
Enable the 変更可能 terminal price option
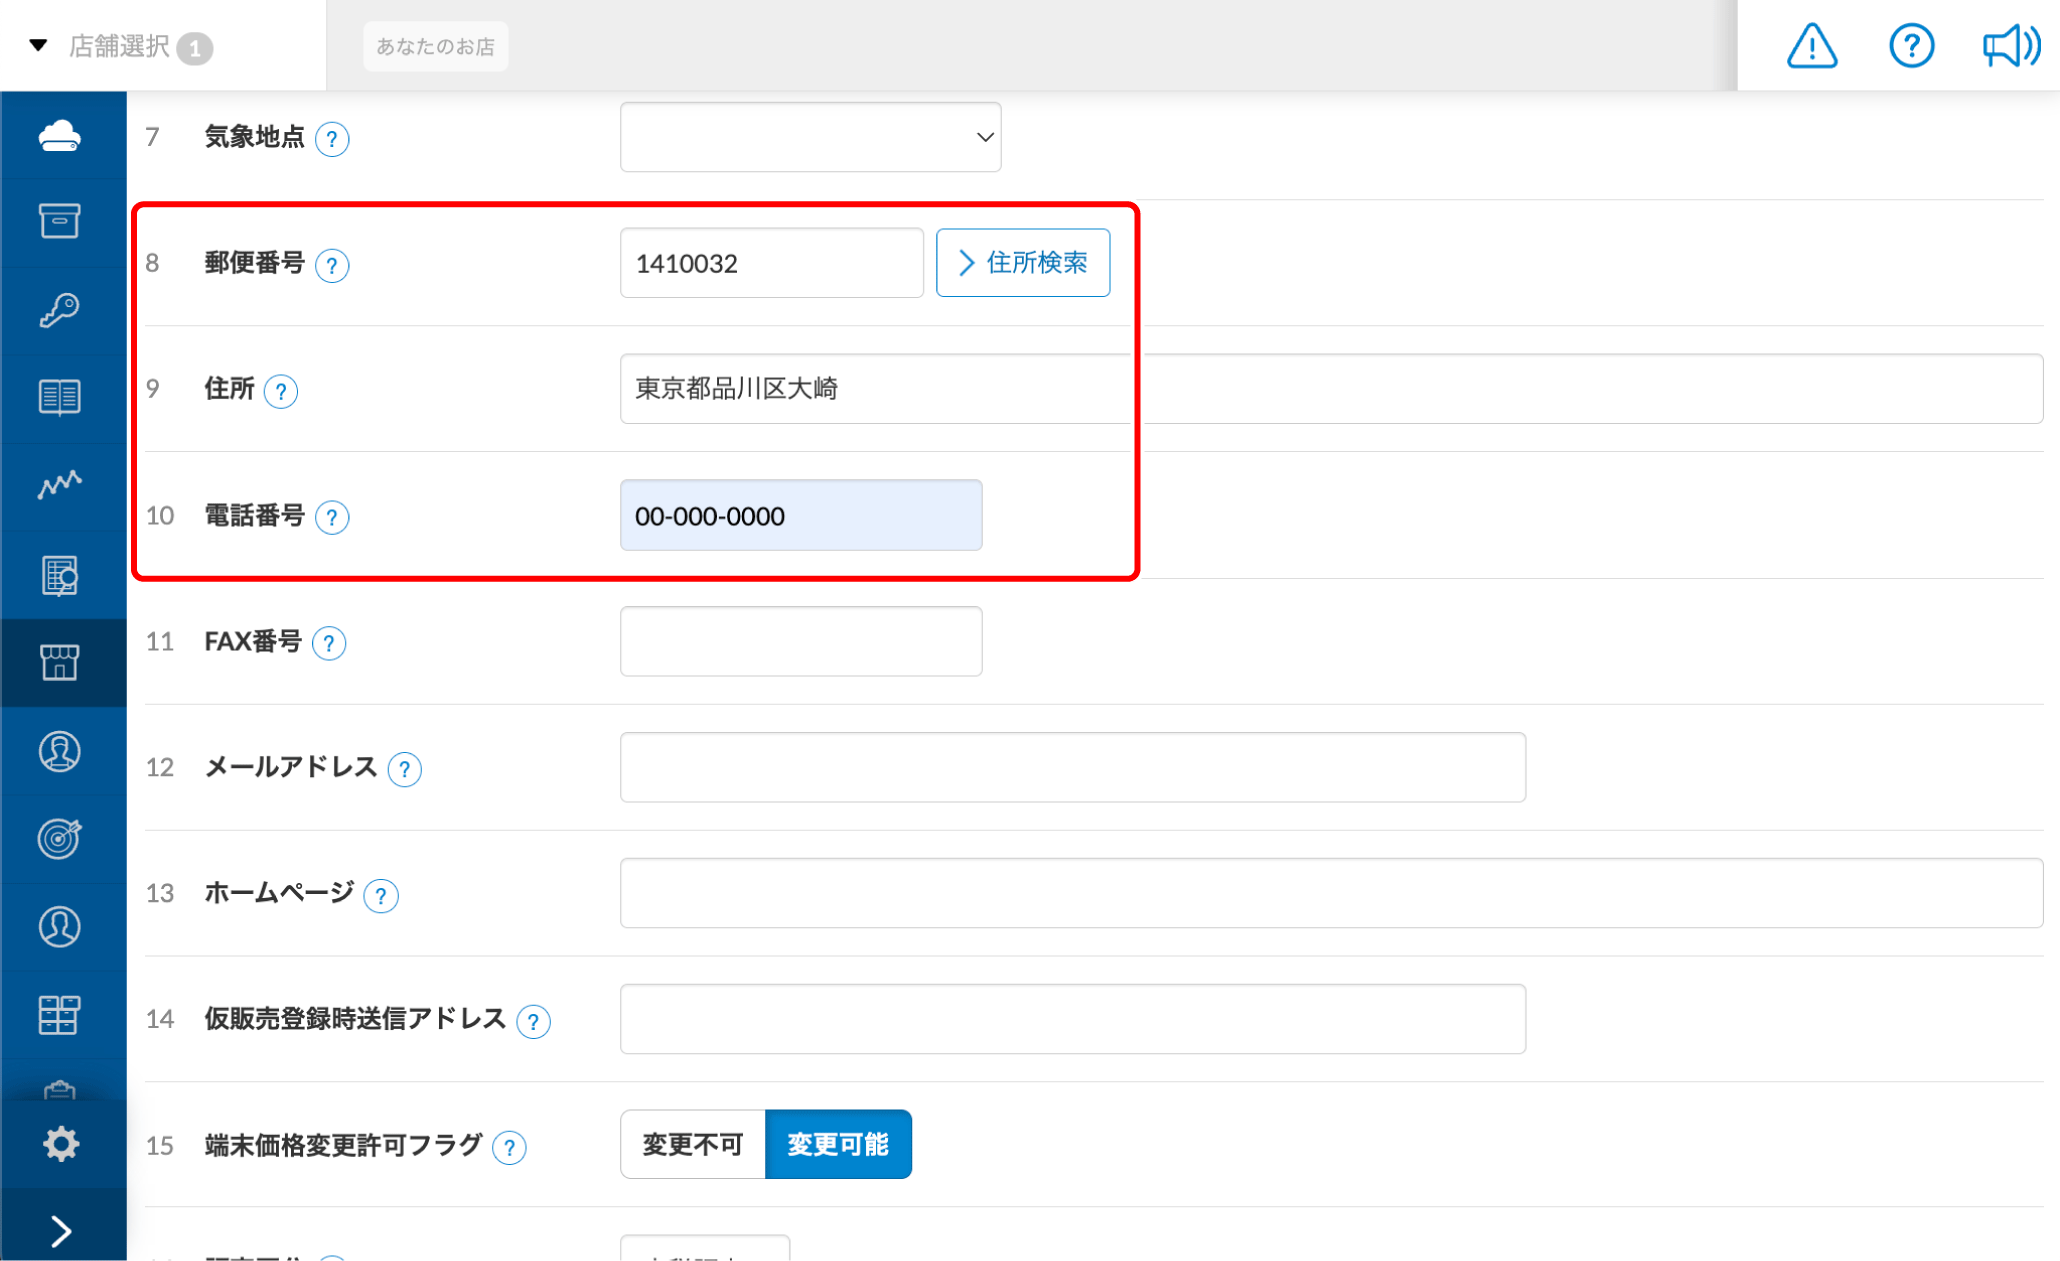pyautogui.click(x=838, y=1144)
